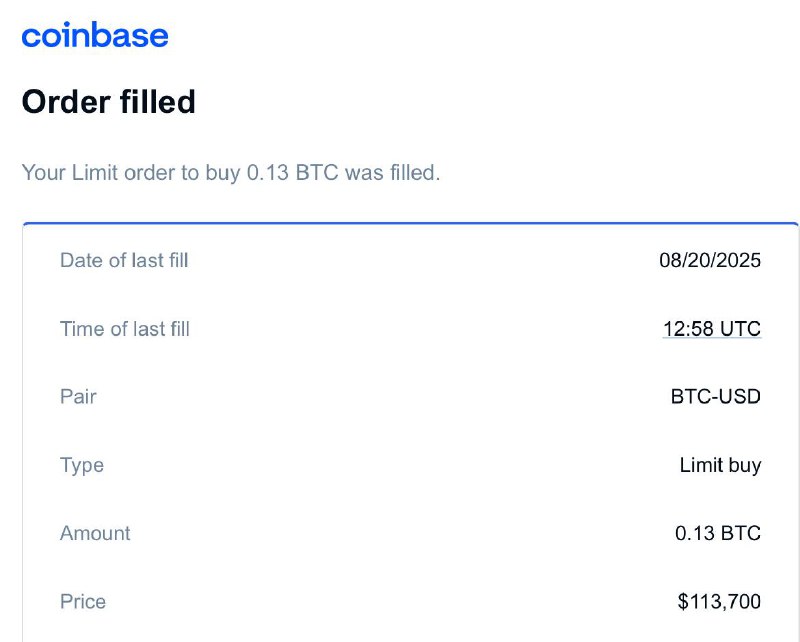Select the $113,700 price value
Image resolution: width=800 pixels, height=642 pixels.
click(x=719, y=602)
